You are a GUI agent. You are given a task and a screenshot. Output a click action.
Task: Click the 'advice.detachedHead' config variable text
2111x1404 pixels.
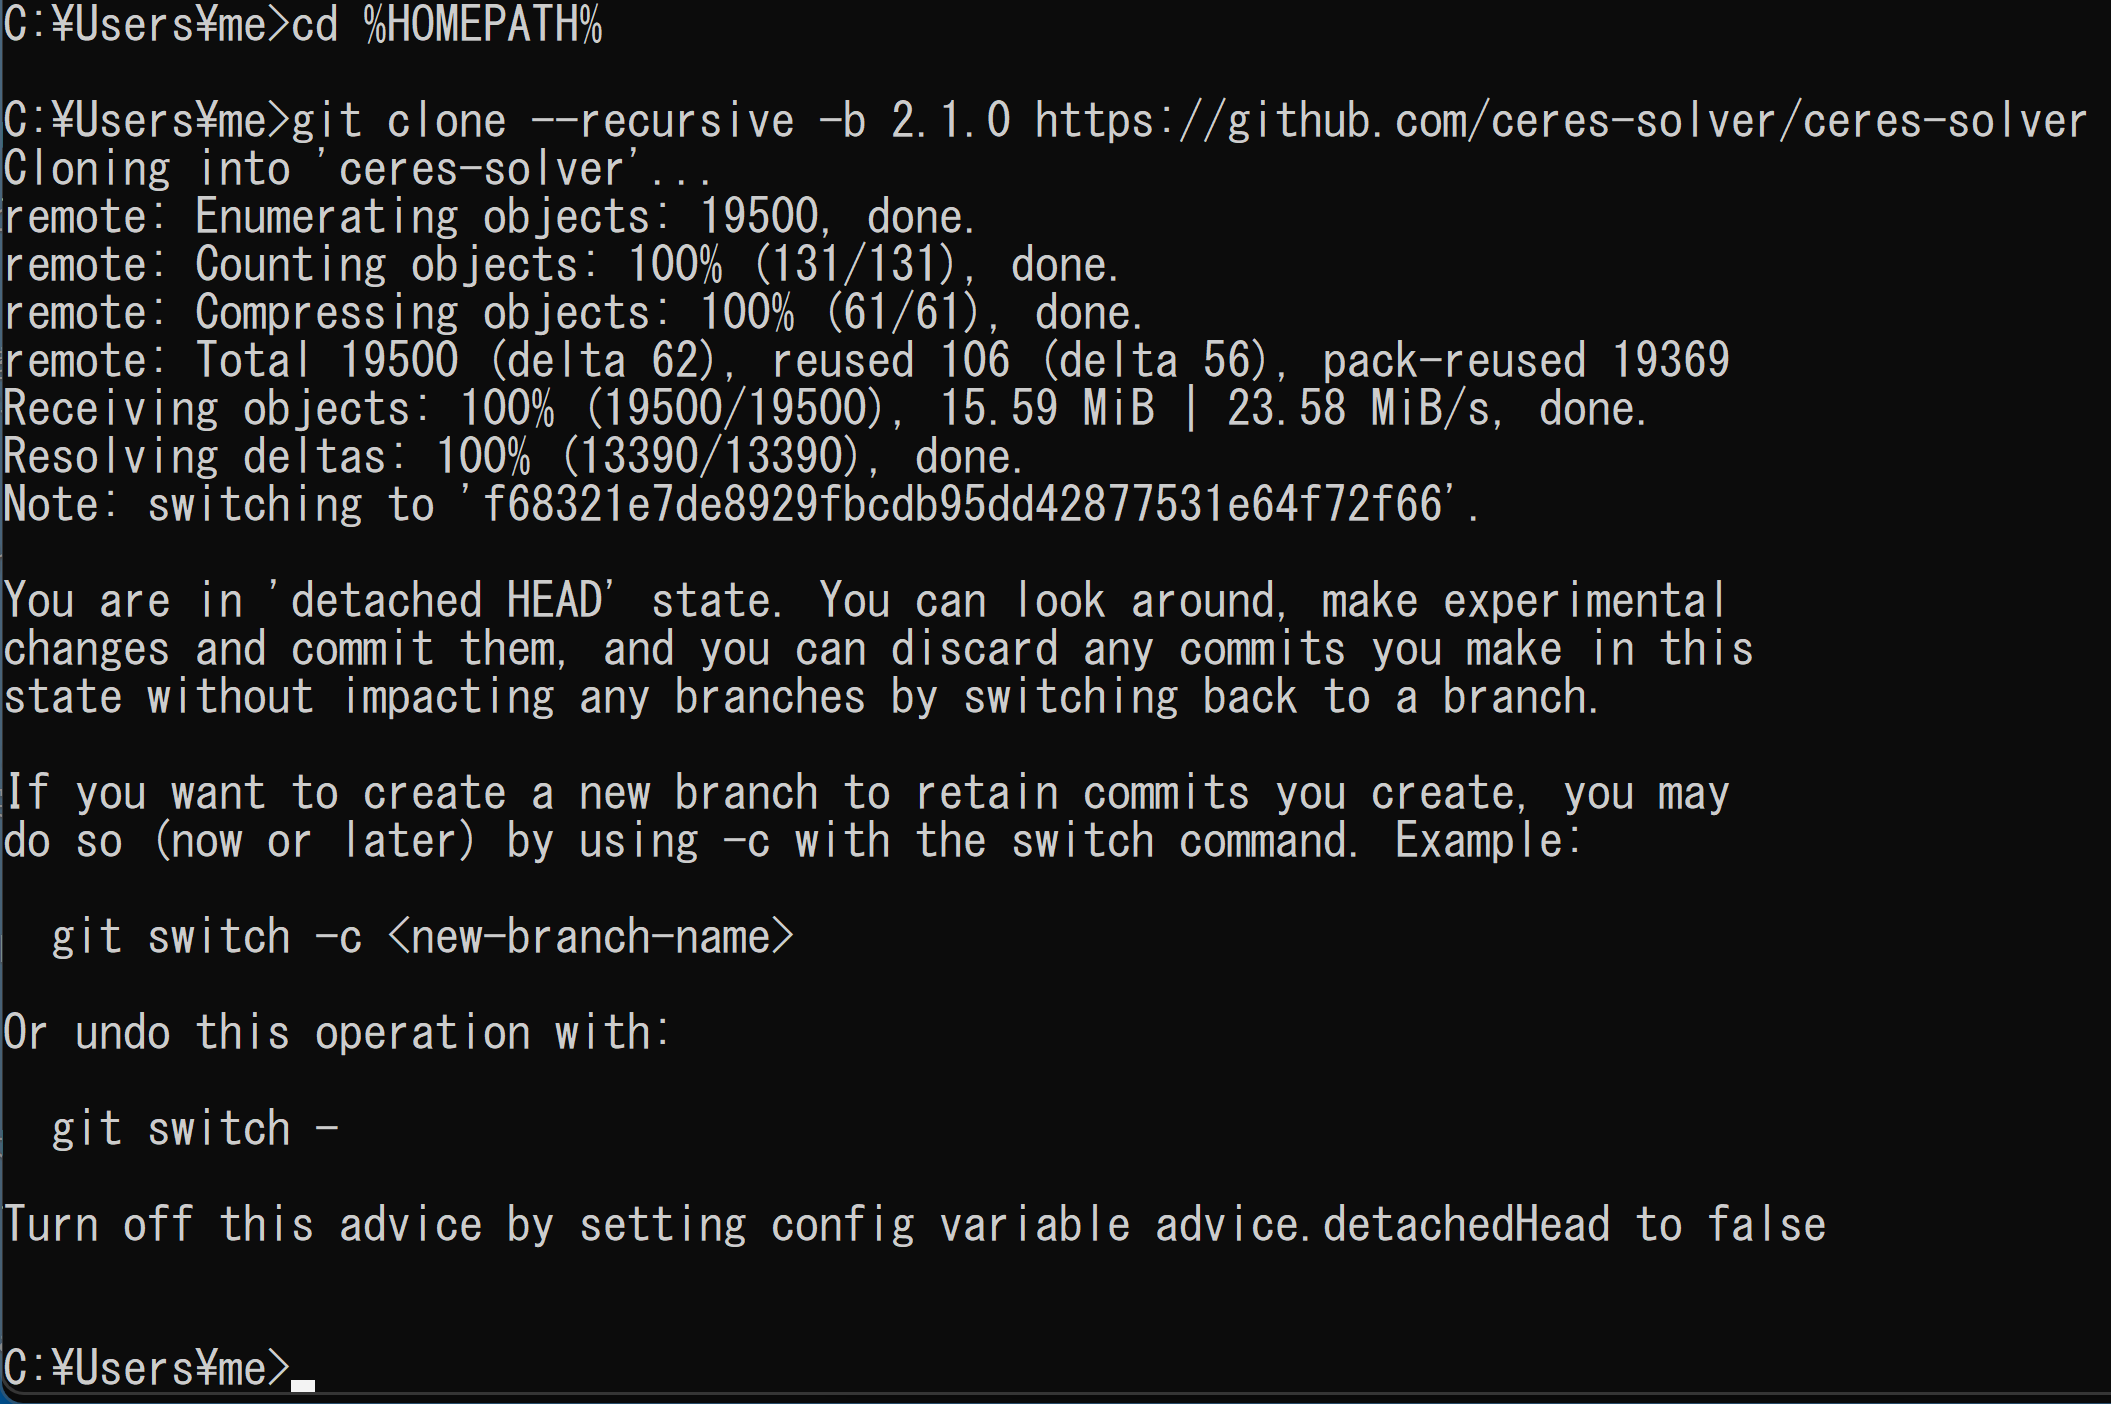[1383, 1225]
